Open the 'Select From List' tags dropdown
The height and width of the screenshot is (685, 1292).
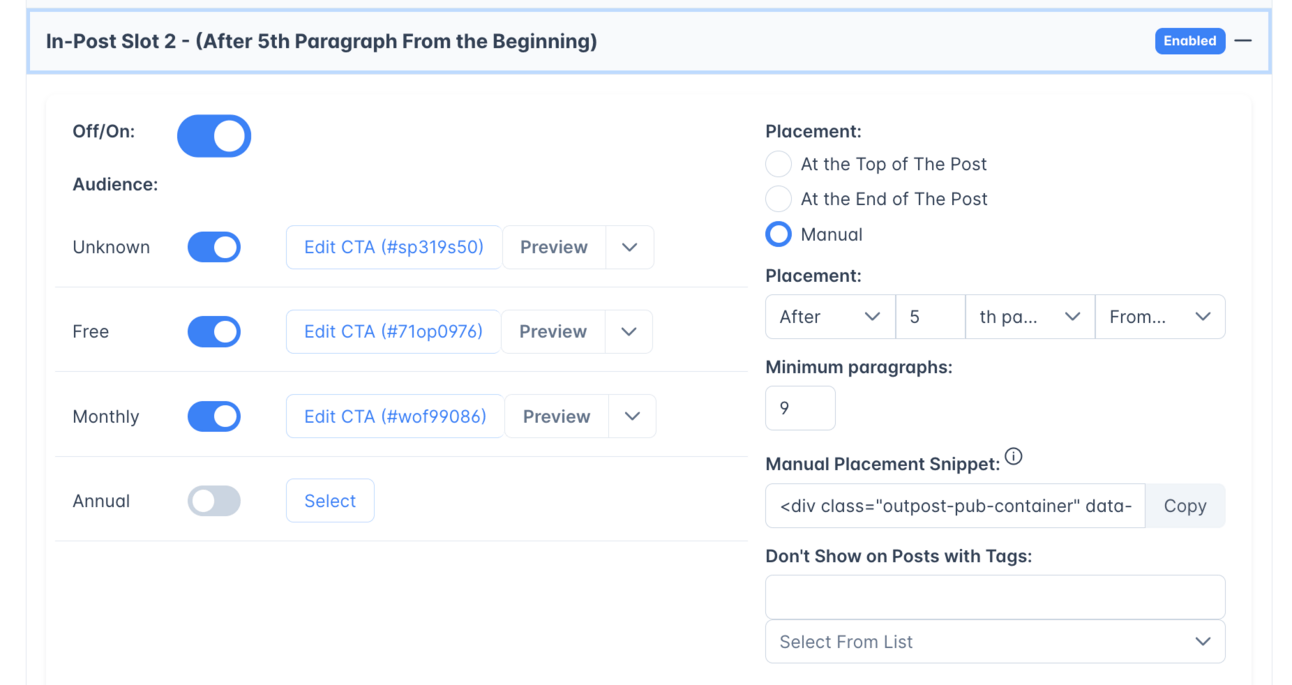(x=995, y=641)
